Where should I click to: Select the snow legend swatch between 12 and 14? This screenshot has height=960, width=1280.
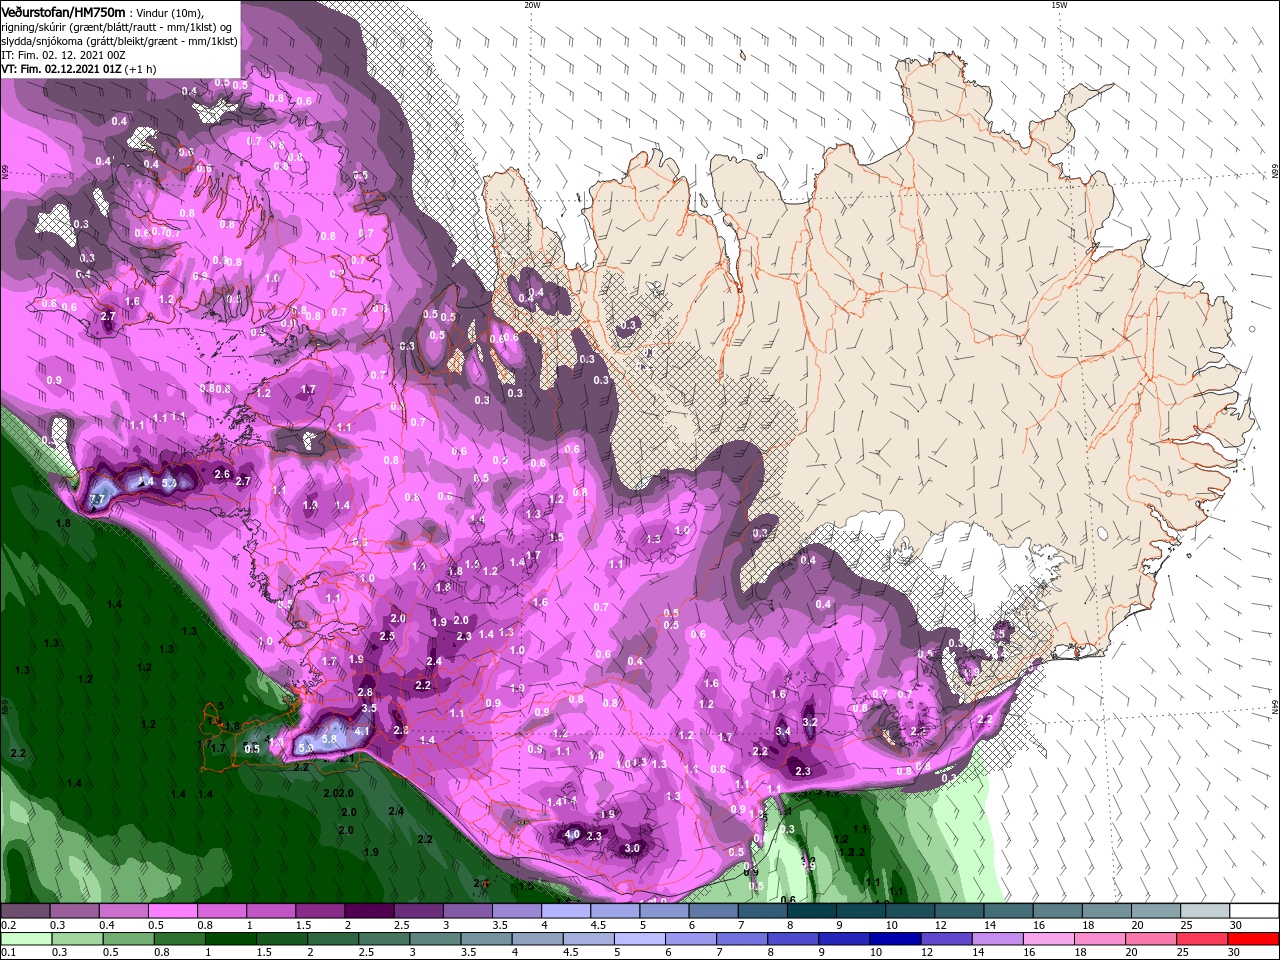[x=960, y=911]
